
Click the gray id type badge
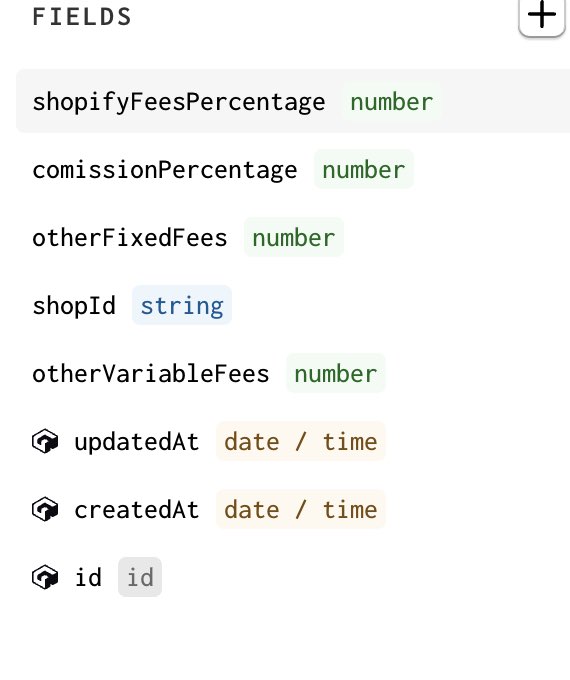140,577
